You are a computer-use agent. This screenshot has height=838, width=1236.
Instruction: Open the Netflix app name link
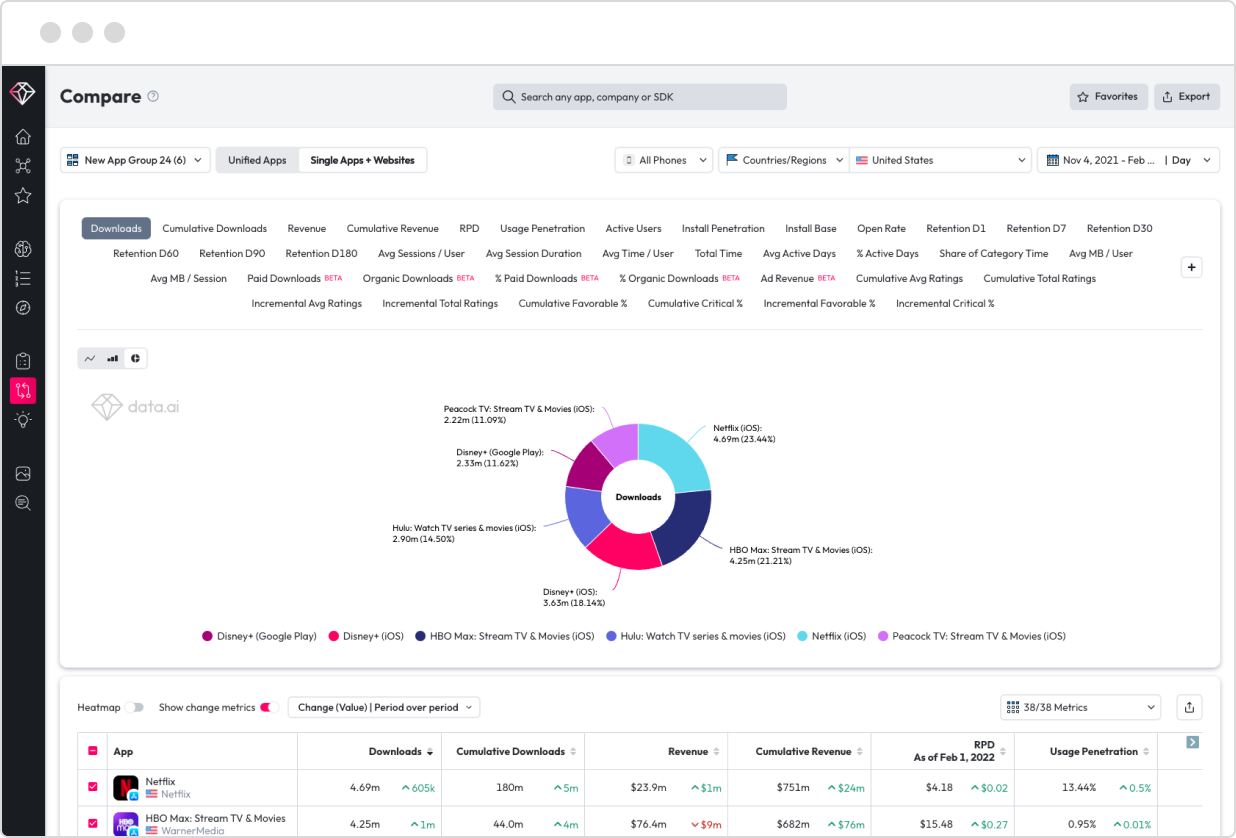coord(160,782)
